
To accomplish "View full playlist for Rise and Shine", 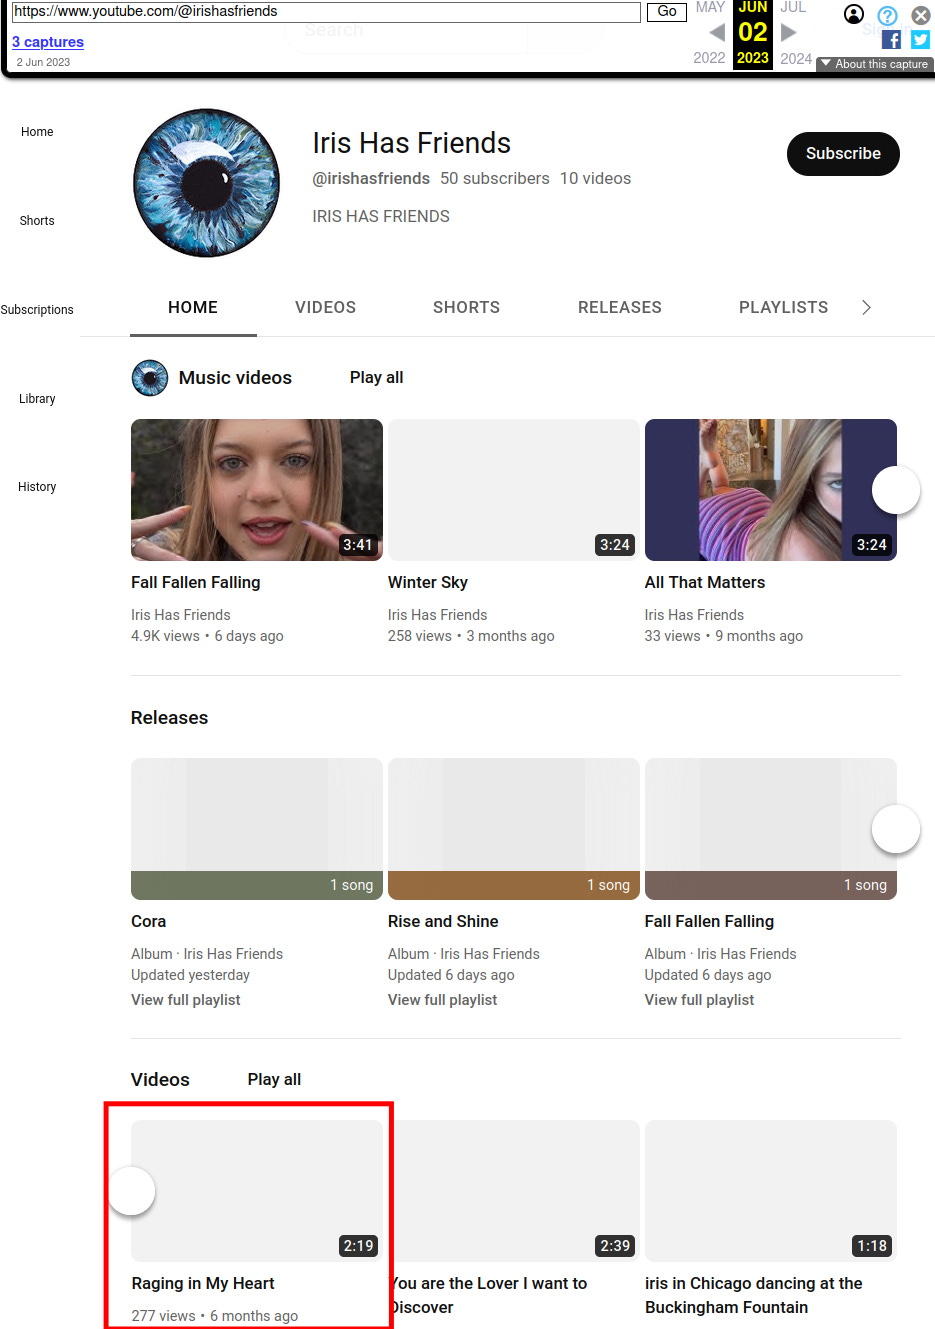I will tap(443, 1000).
